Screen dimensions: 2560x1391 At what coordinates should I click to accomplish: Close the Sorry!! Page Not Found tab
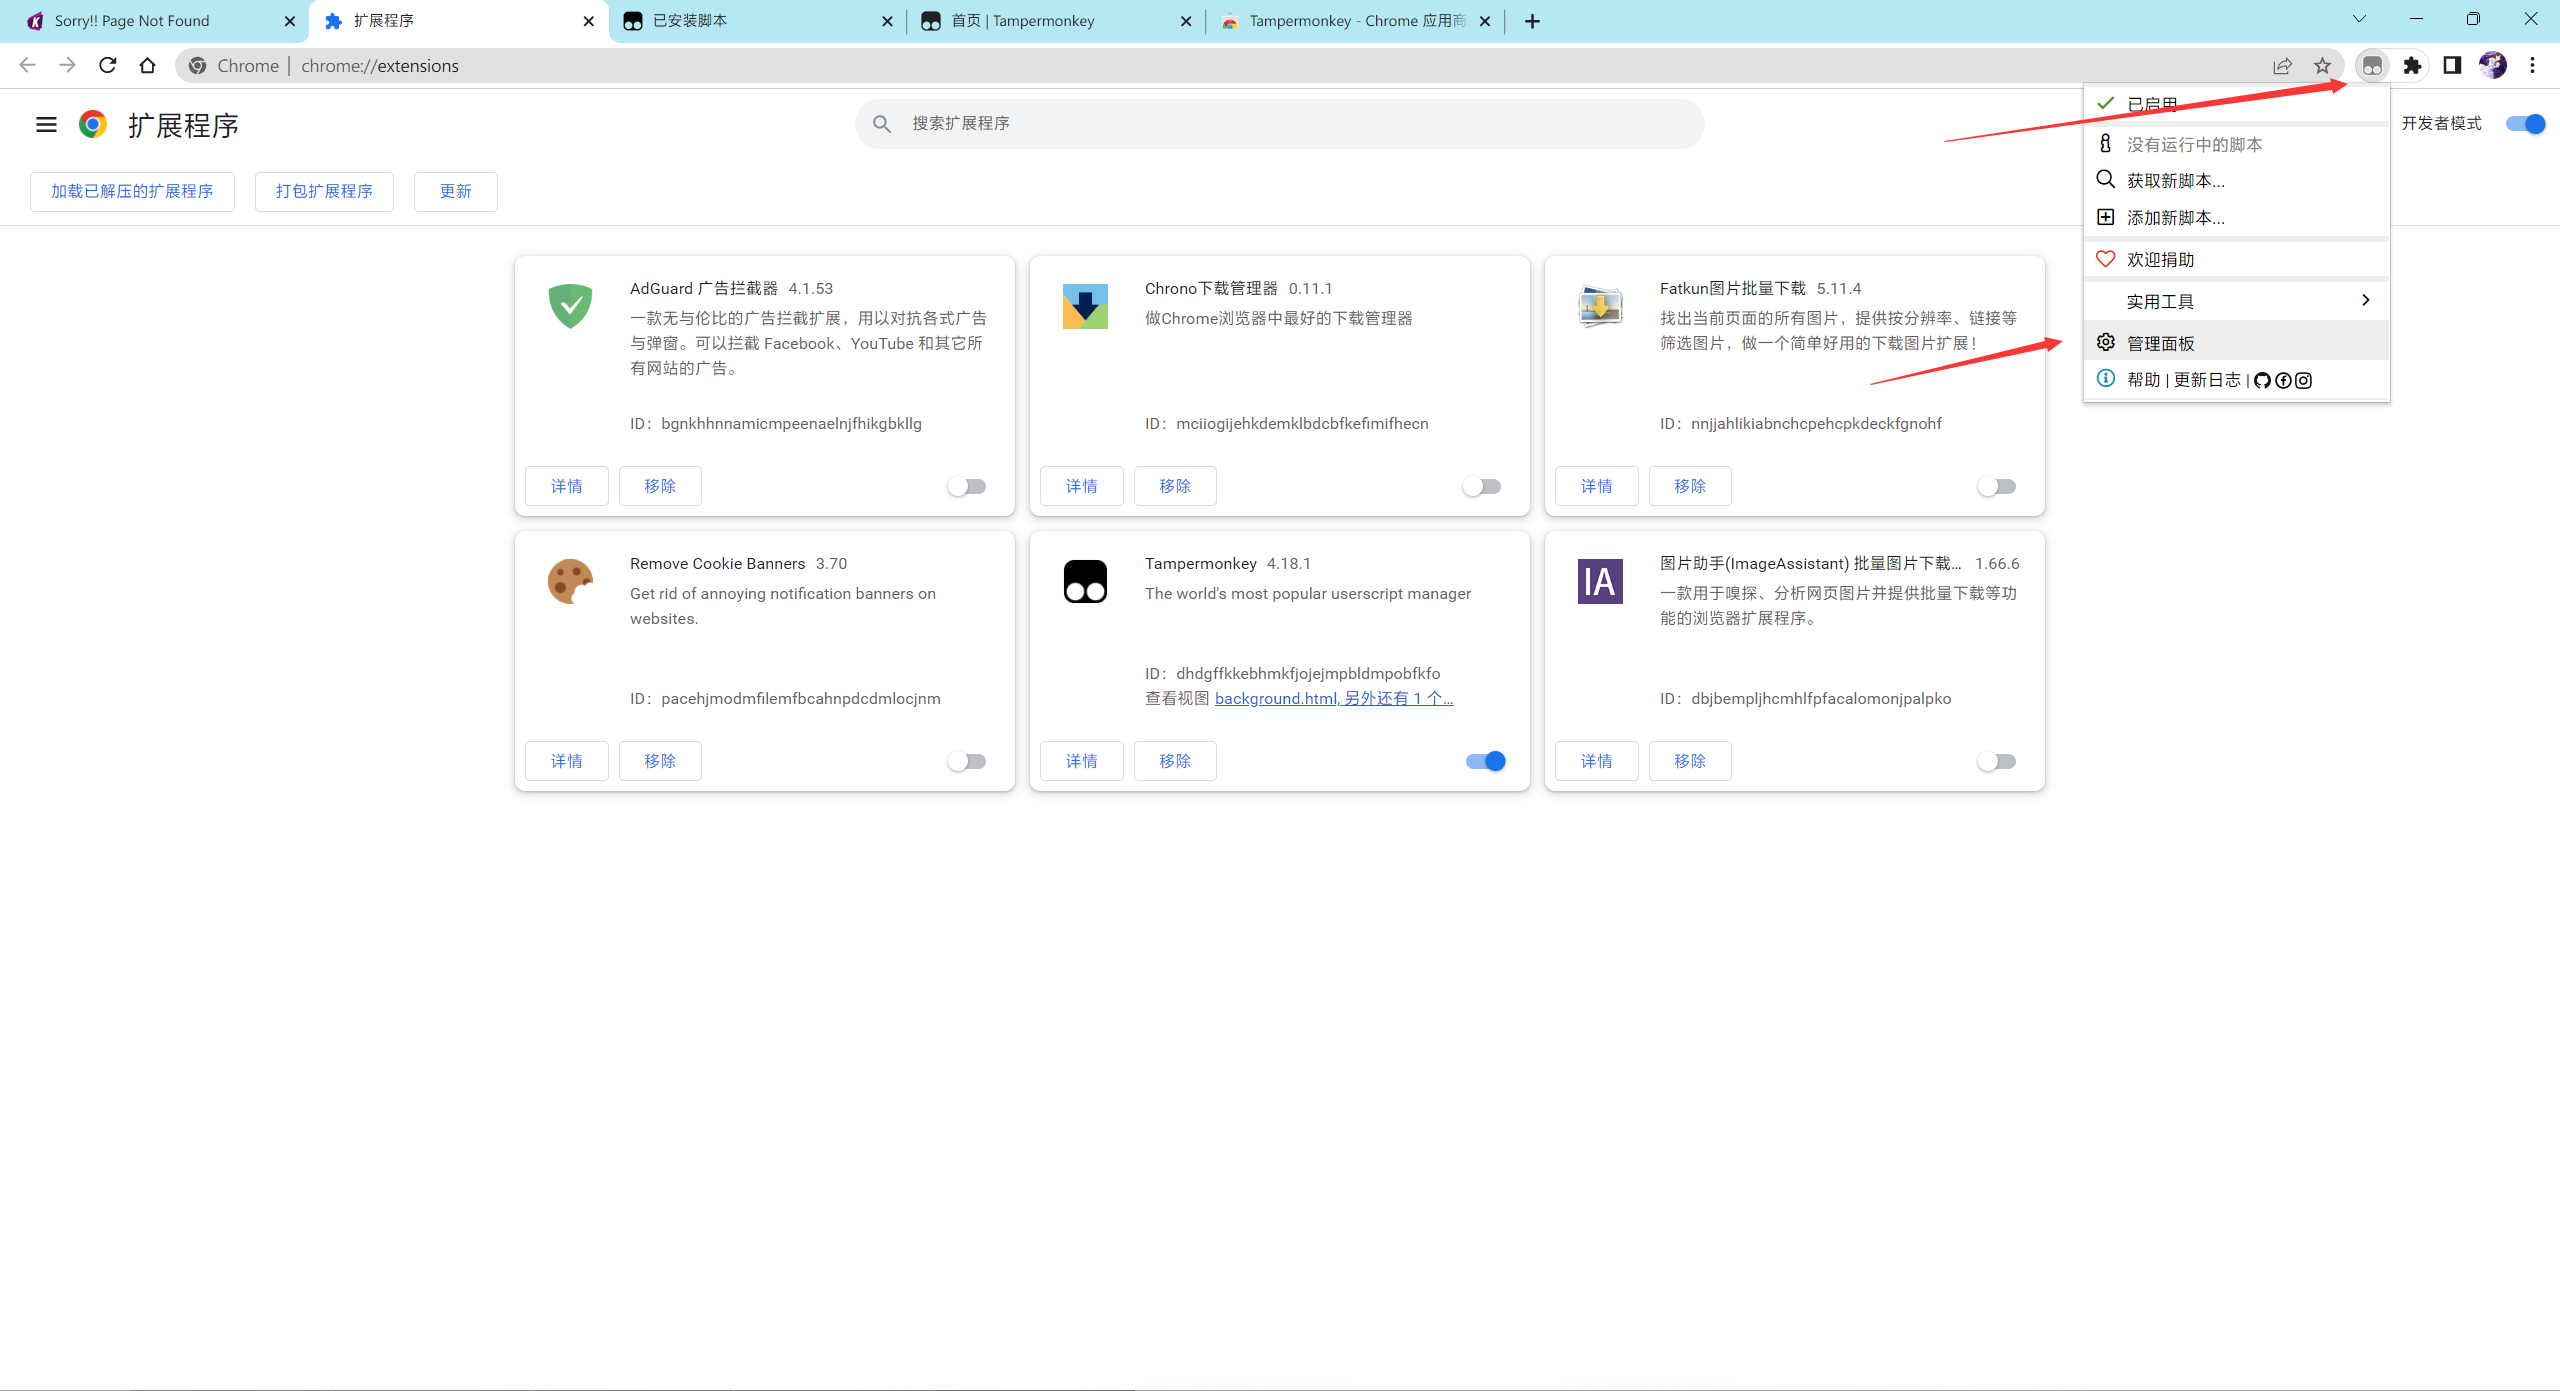290,21
